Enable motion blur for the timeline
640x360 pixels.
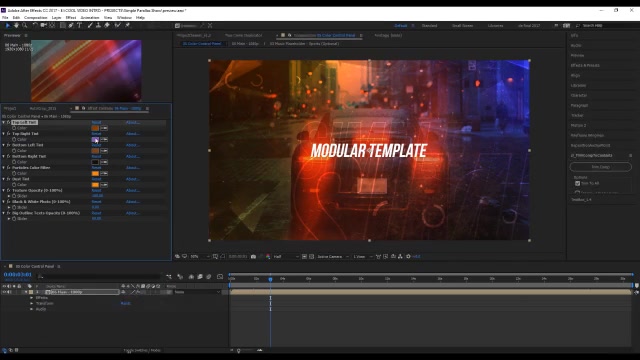tap(209, 277)
